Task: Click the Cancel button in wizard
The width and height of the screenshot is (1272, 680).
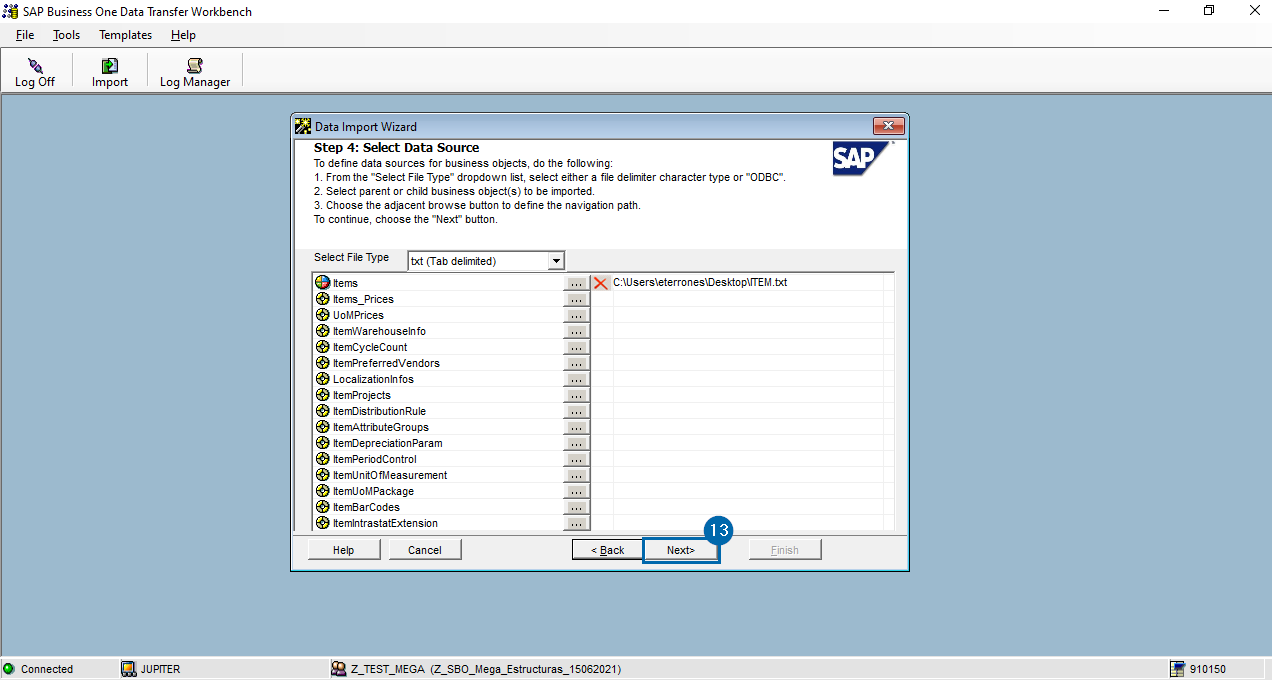Action: (425, 550)
